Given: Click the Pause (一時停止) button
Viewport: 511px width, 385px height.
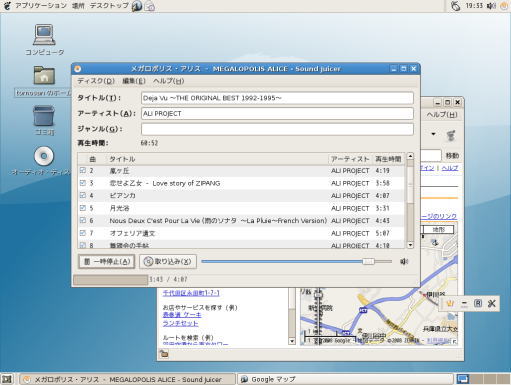Looking at the screenshot, I should pos(107,262).
